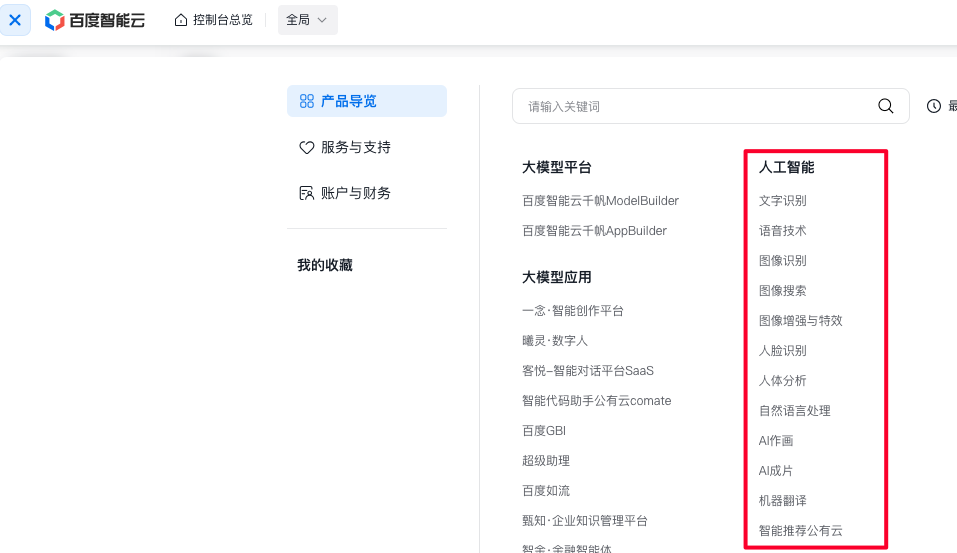Open 百度智能云千帆ModelBuilder
The width and height of the screenshot is (957, 553).
coord(600,201)
